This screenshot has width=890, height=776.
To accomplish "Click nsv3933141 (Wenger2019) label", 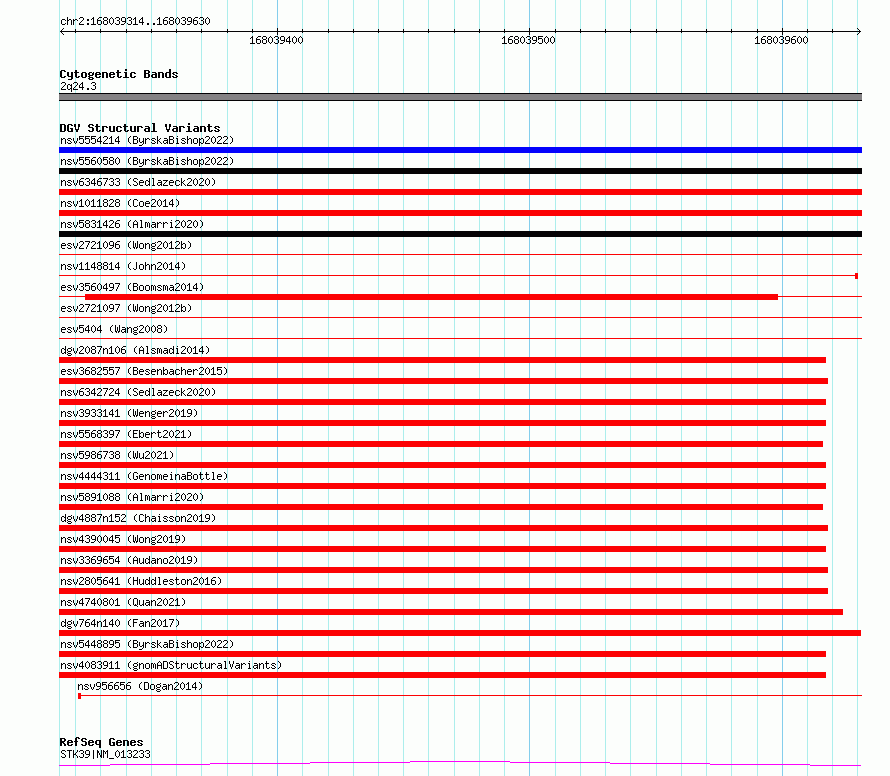I will point(129,413).
